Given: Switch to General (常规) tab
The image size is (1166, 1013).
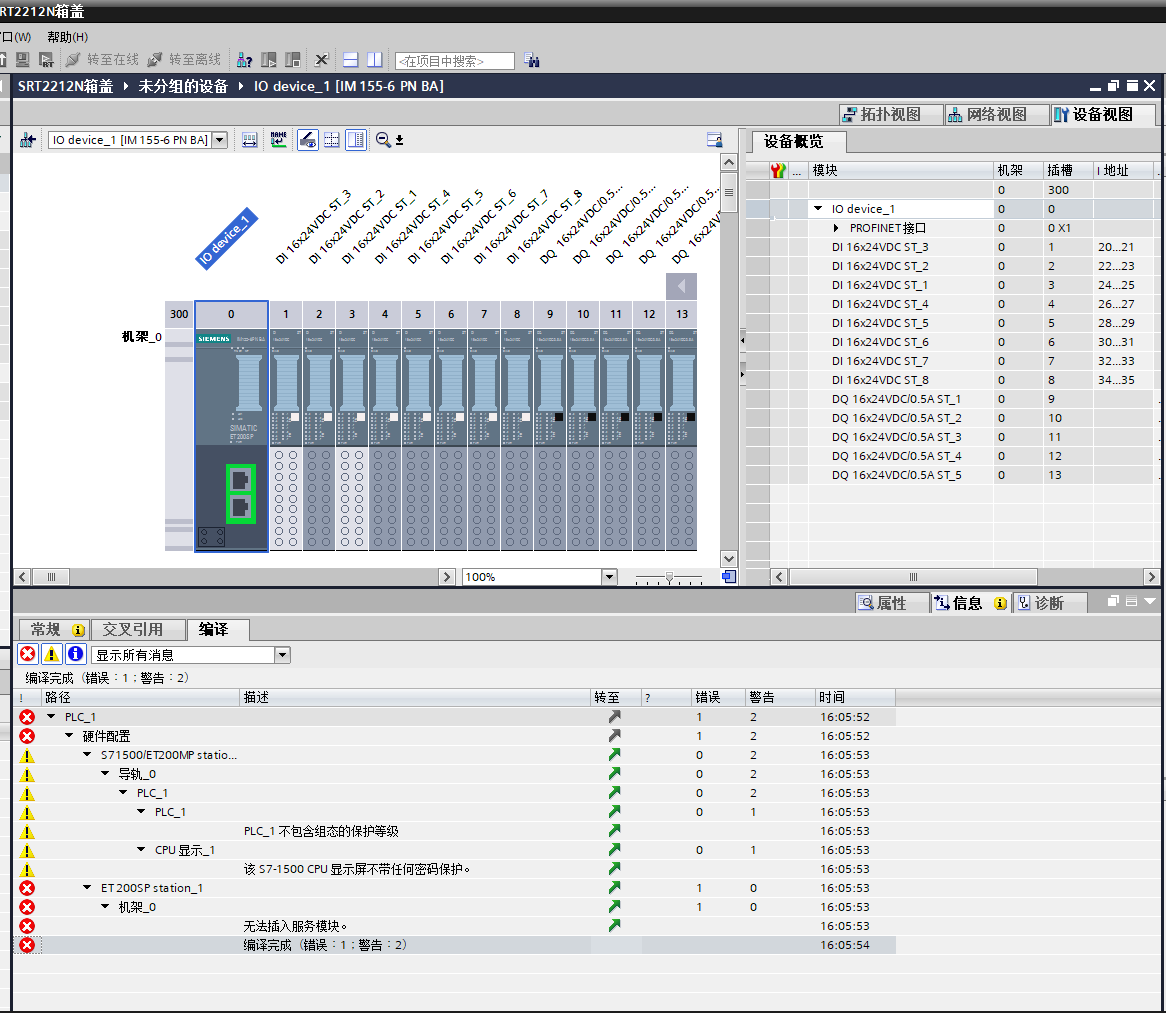Looking at the screenshot, I should [54, 630].
